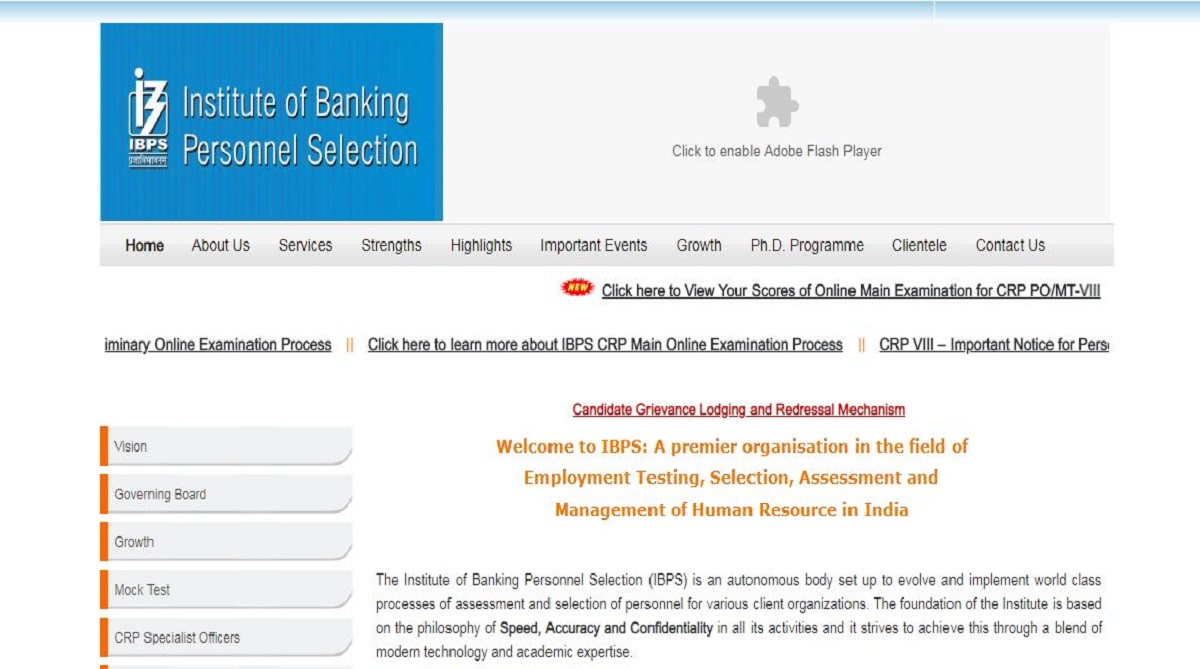The height and width of the screenshot is (669, 1200).
Task: View scores of CRP PO/MT-VIII main exam link
Action: (x=851, y=291)
